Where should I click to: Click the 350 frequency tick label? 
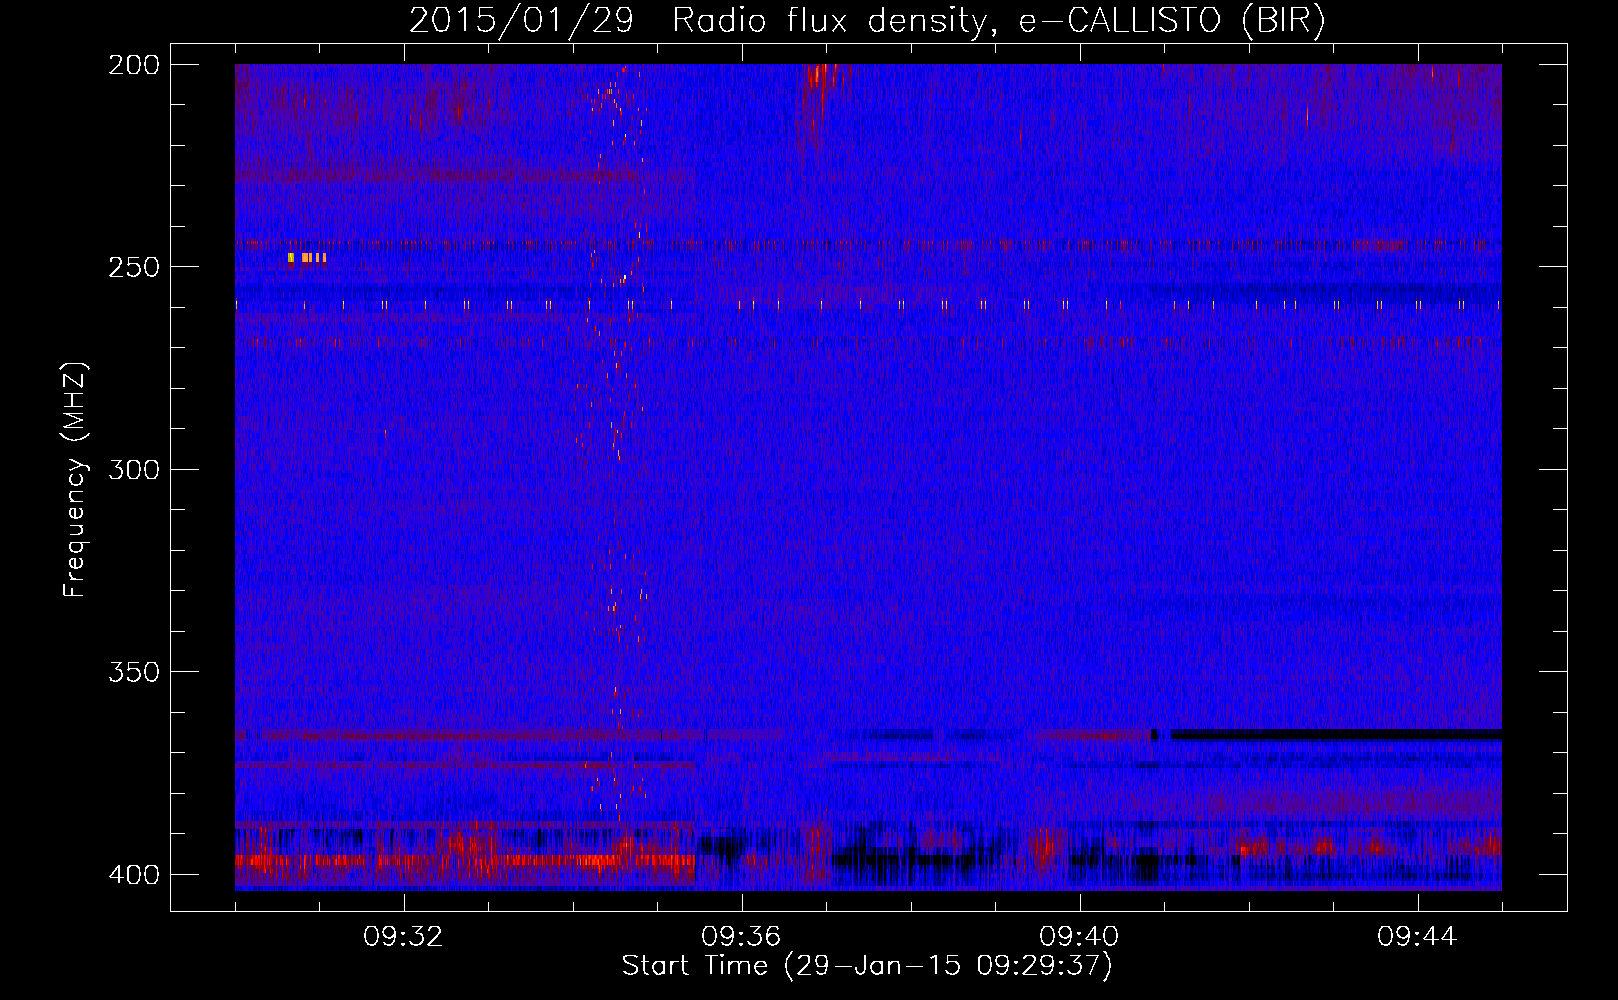pos(133,671)
